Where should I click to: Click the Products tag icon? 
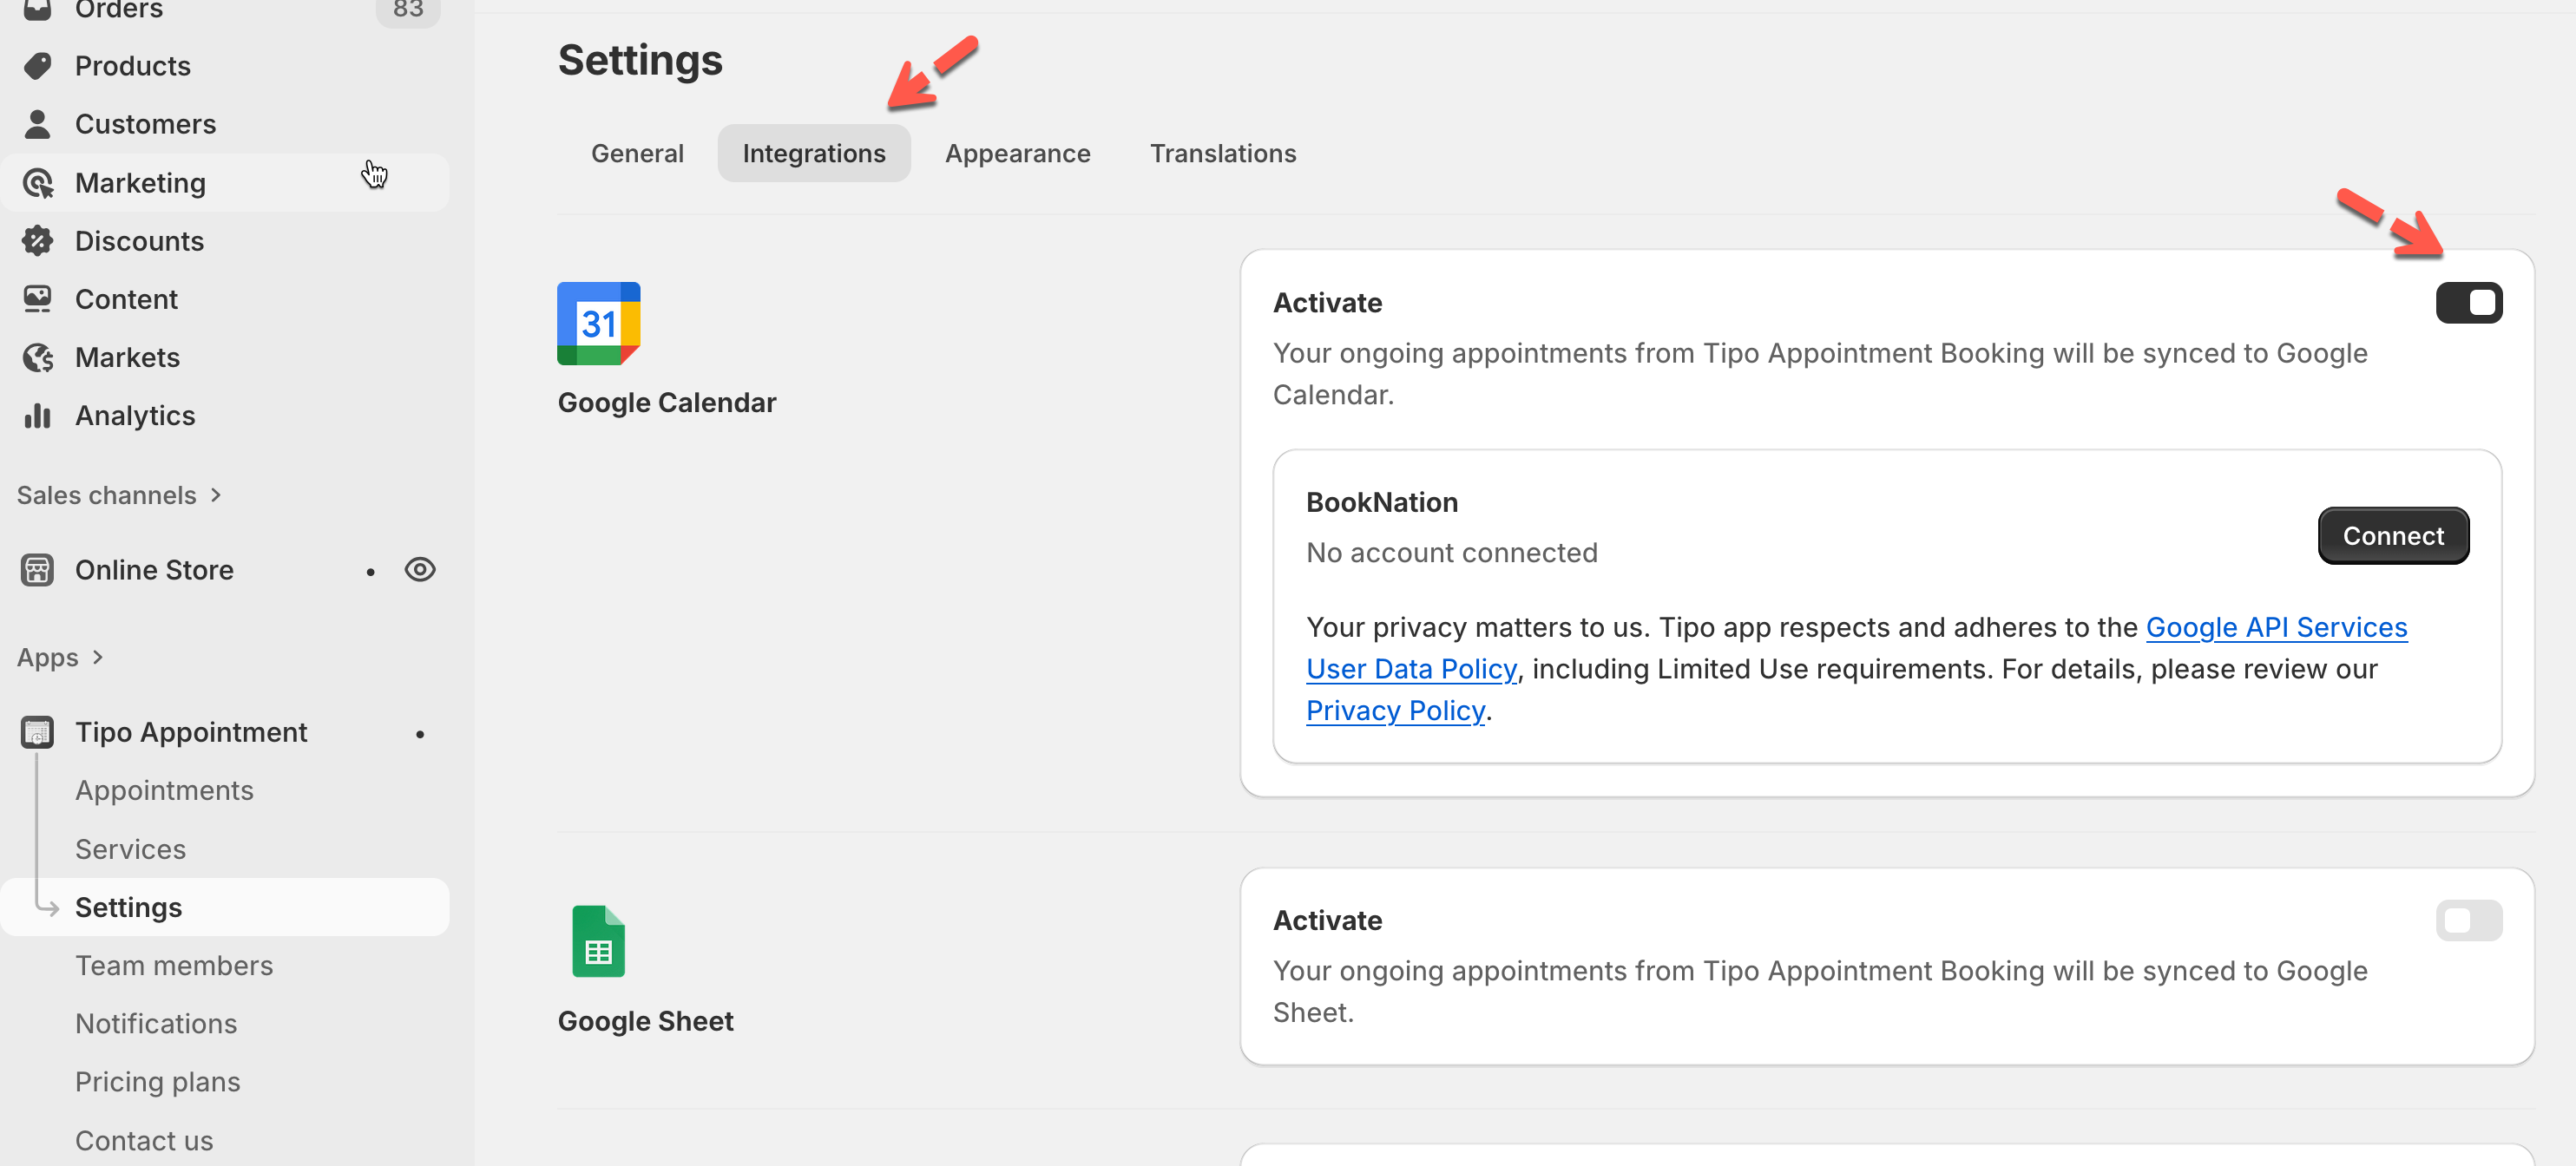[x=38, y=66]
